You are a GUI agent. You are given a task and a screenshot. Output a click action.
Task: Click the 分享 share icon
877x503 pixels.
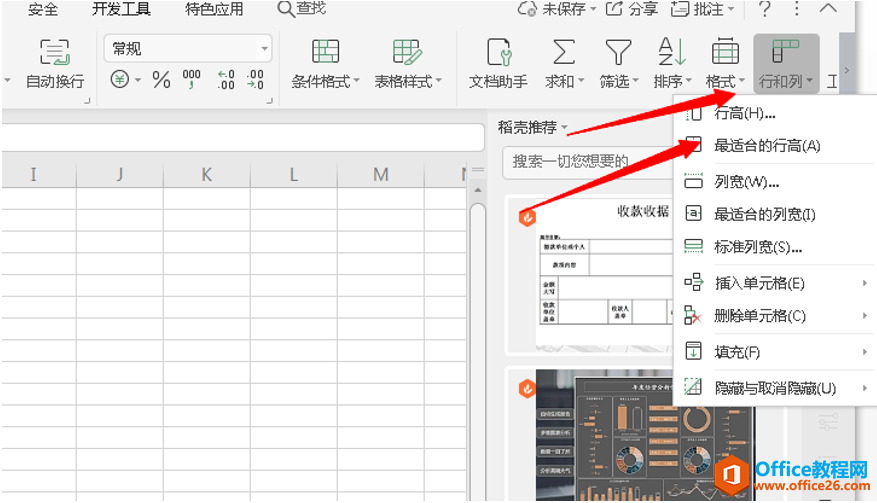(x=614, y=9)
